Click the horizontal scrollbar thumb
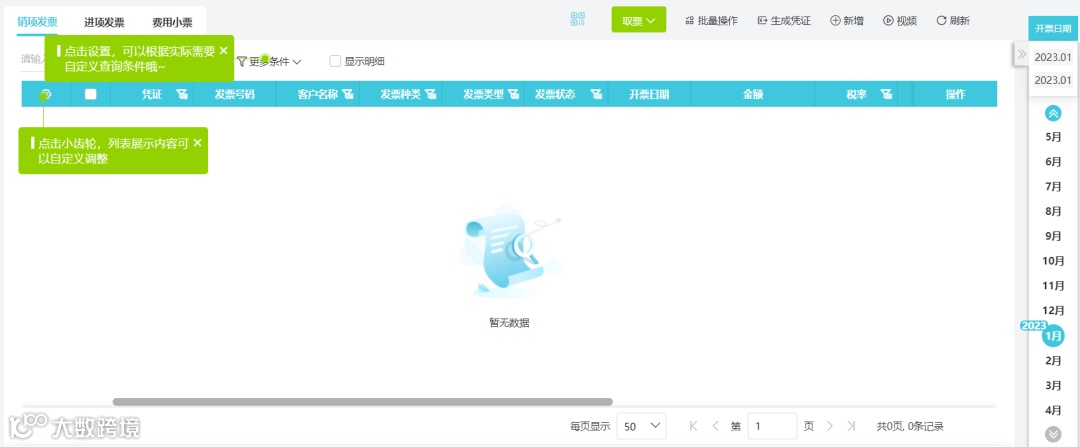 [362, 402]
